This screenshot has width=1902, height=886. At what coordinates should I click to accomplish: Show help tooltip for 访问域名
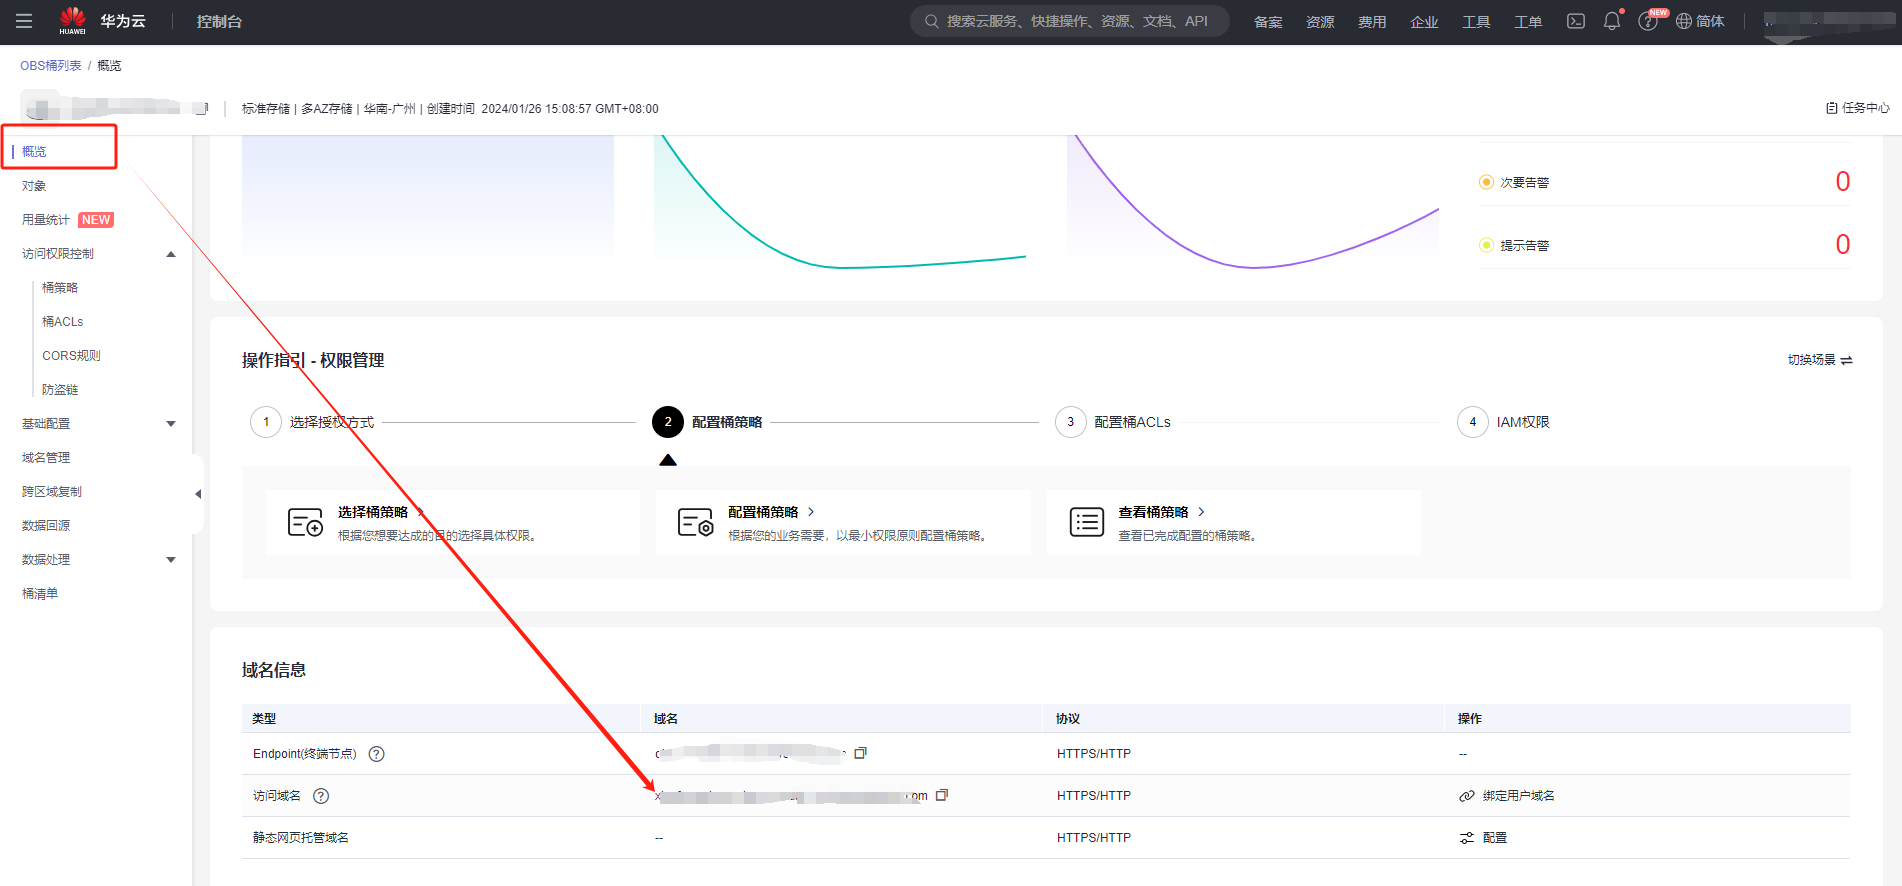[321, 796]
